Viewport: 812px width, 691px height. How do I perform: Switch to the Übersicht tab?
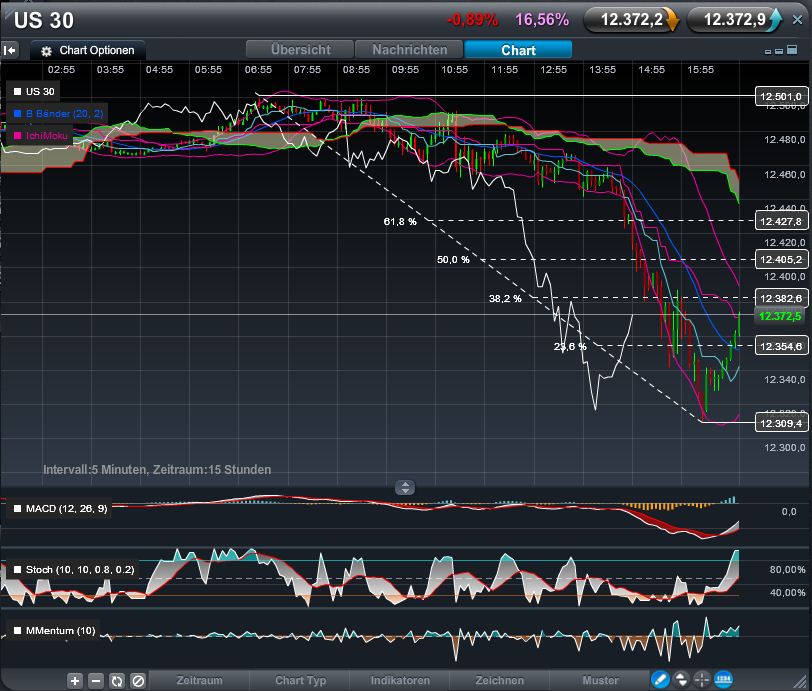pos(300,50)
